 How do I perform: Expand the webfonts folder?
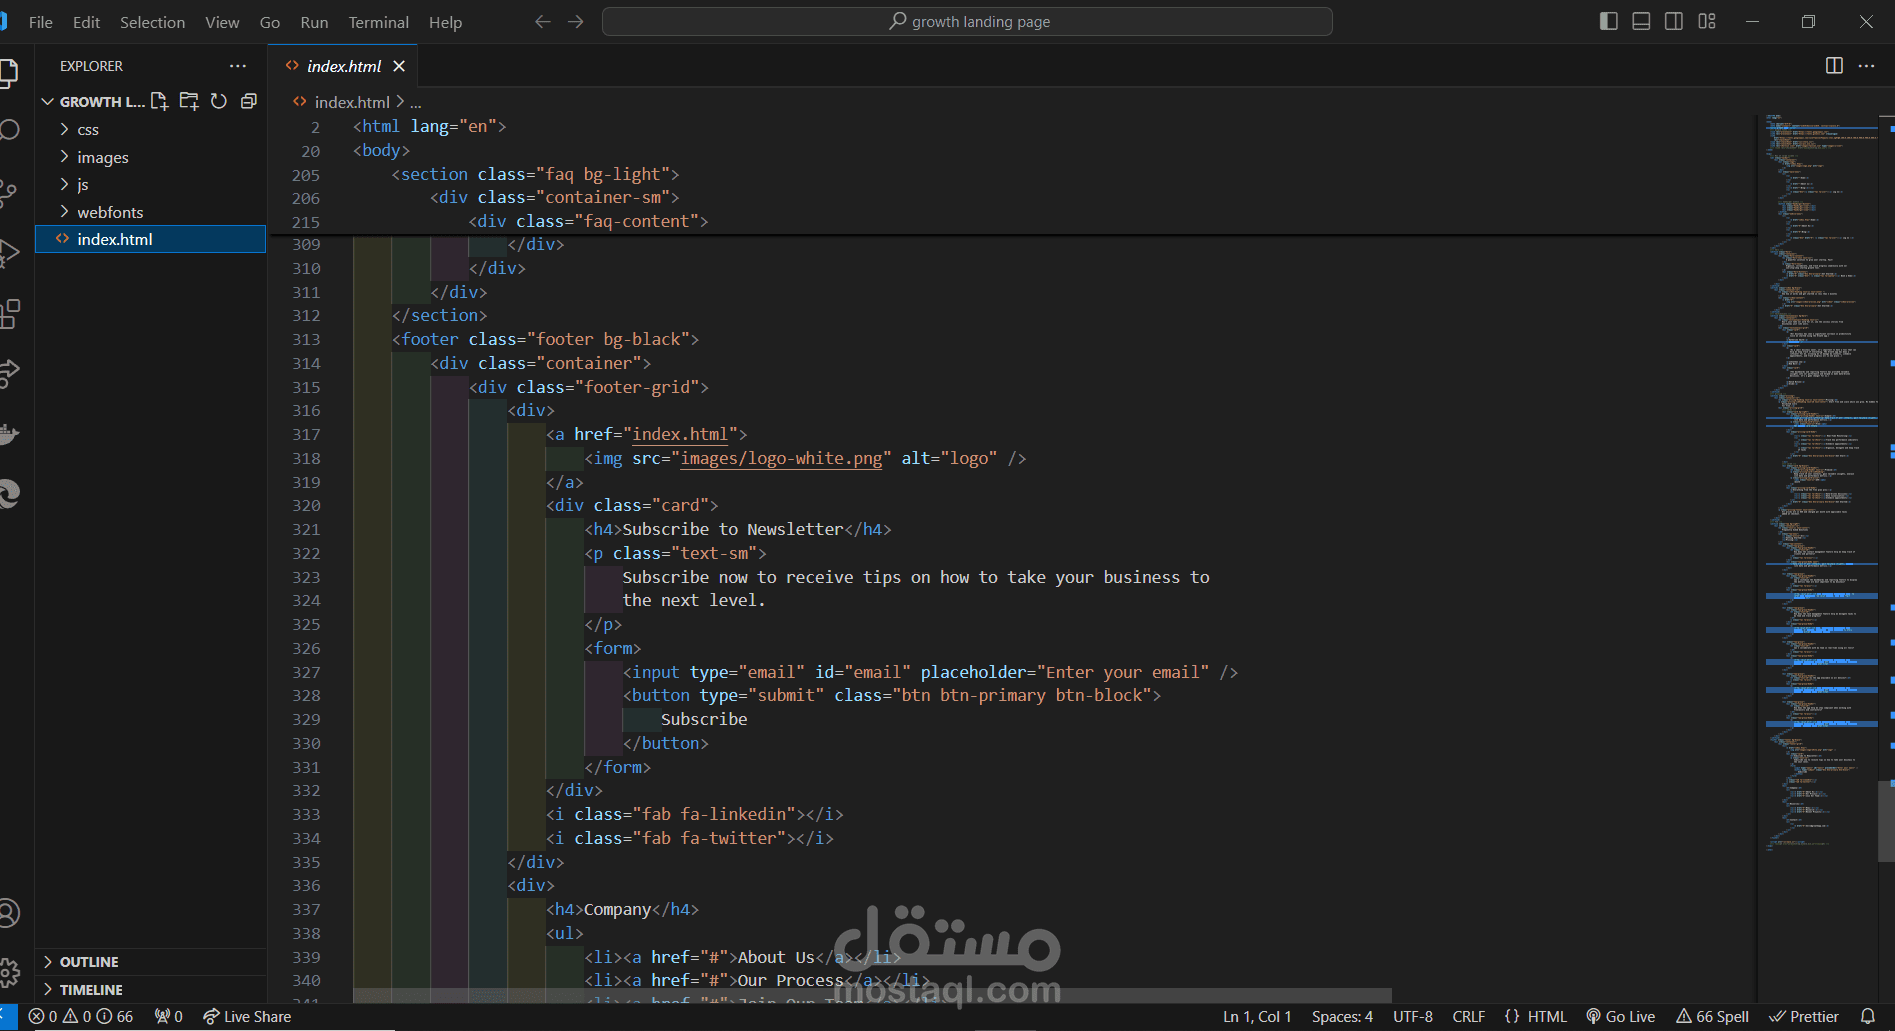coord(150,212)
